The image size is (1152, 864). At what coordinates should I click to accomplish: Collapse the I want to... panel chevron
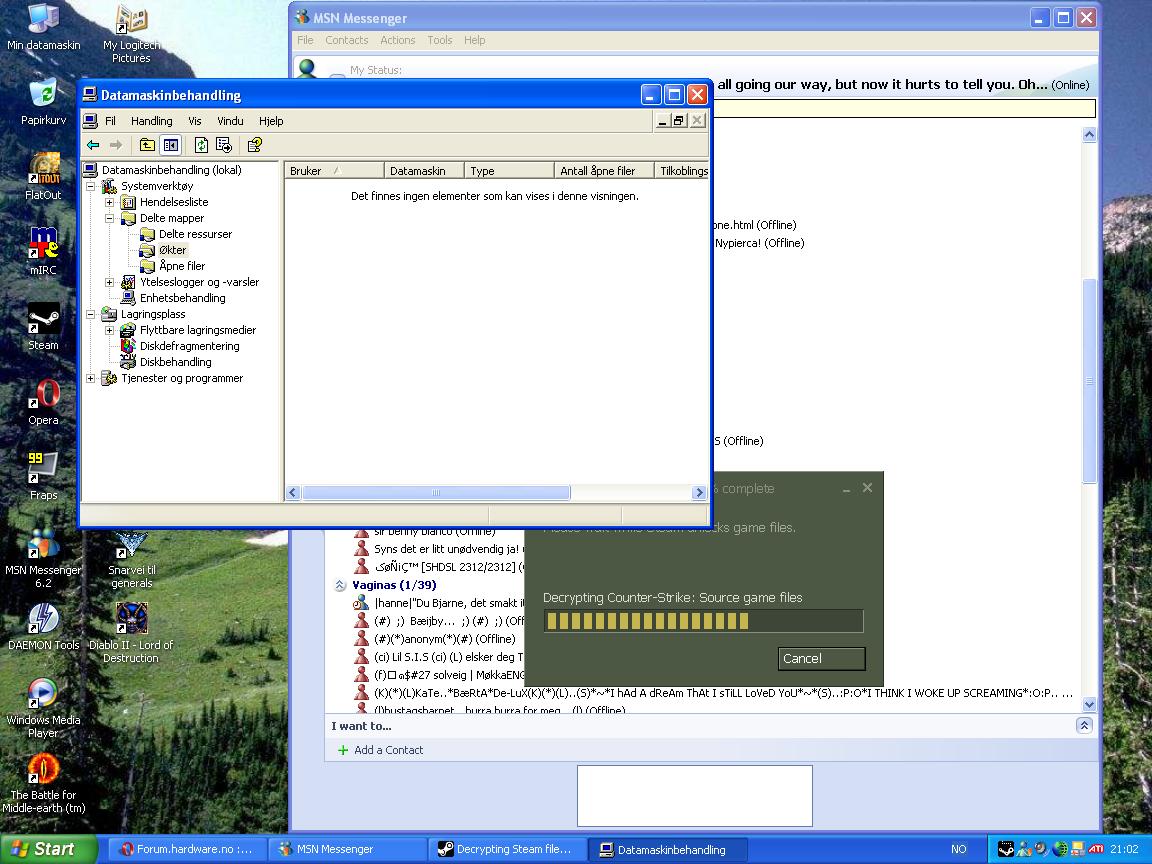(x=1084, y=726)
